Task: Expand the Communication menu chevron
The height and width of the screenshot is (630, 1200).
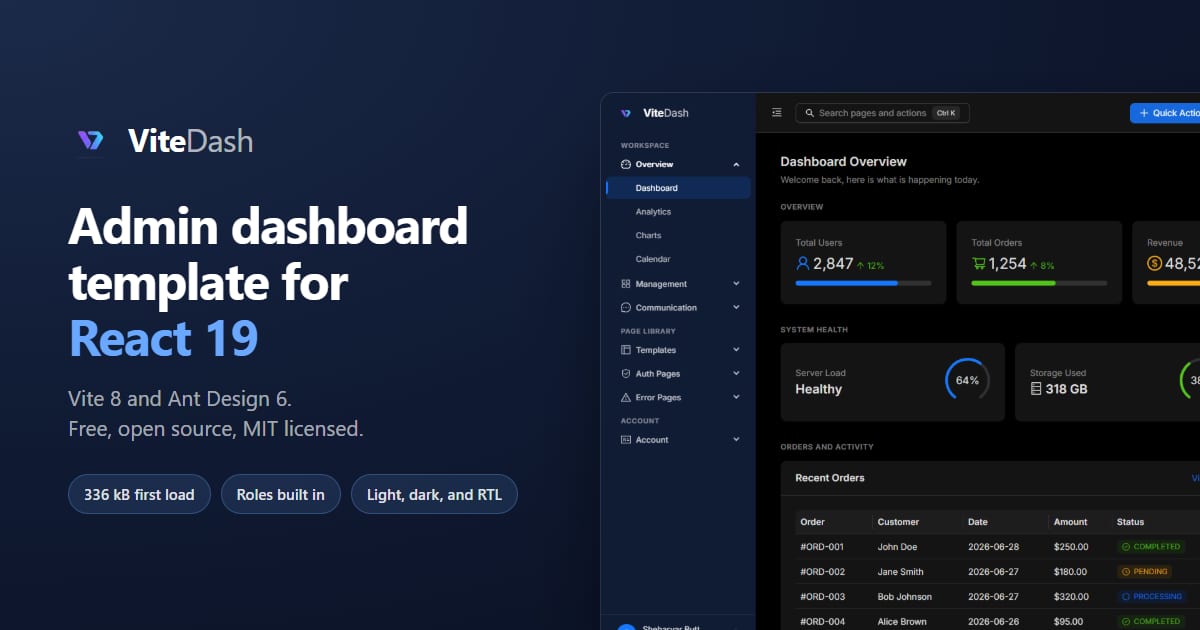Action: 736,308
